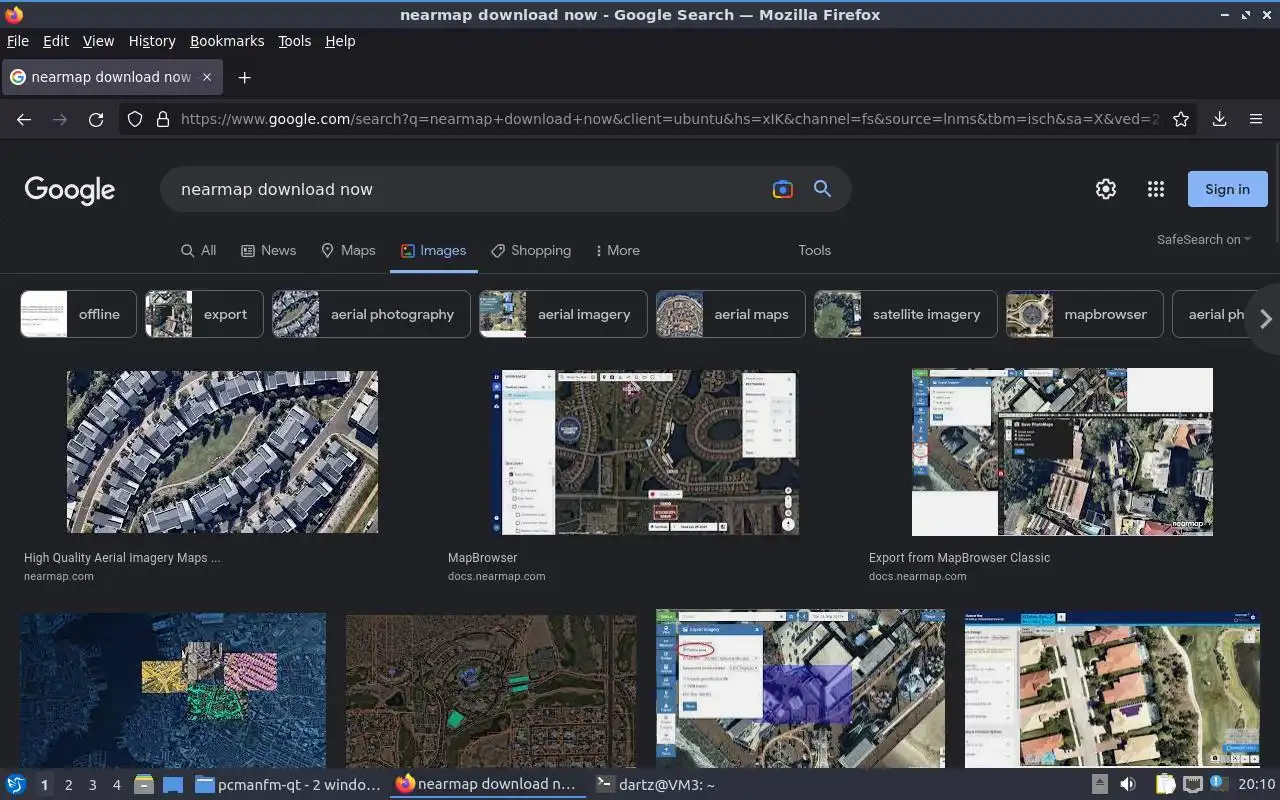1280x800 pixels.
Task: Close the nearmap download now tab
Action: pos(207,77)
